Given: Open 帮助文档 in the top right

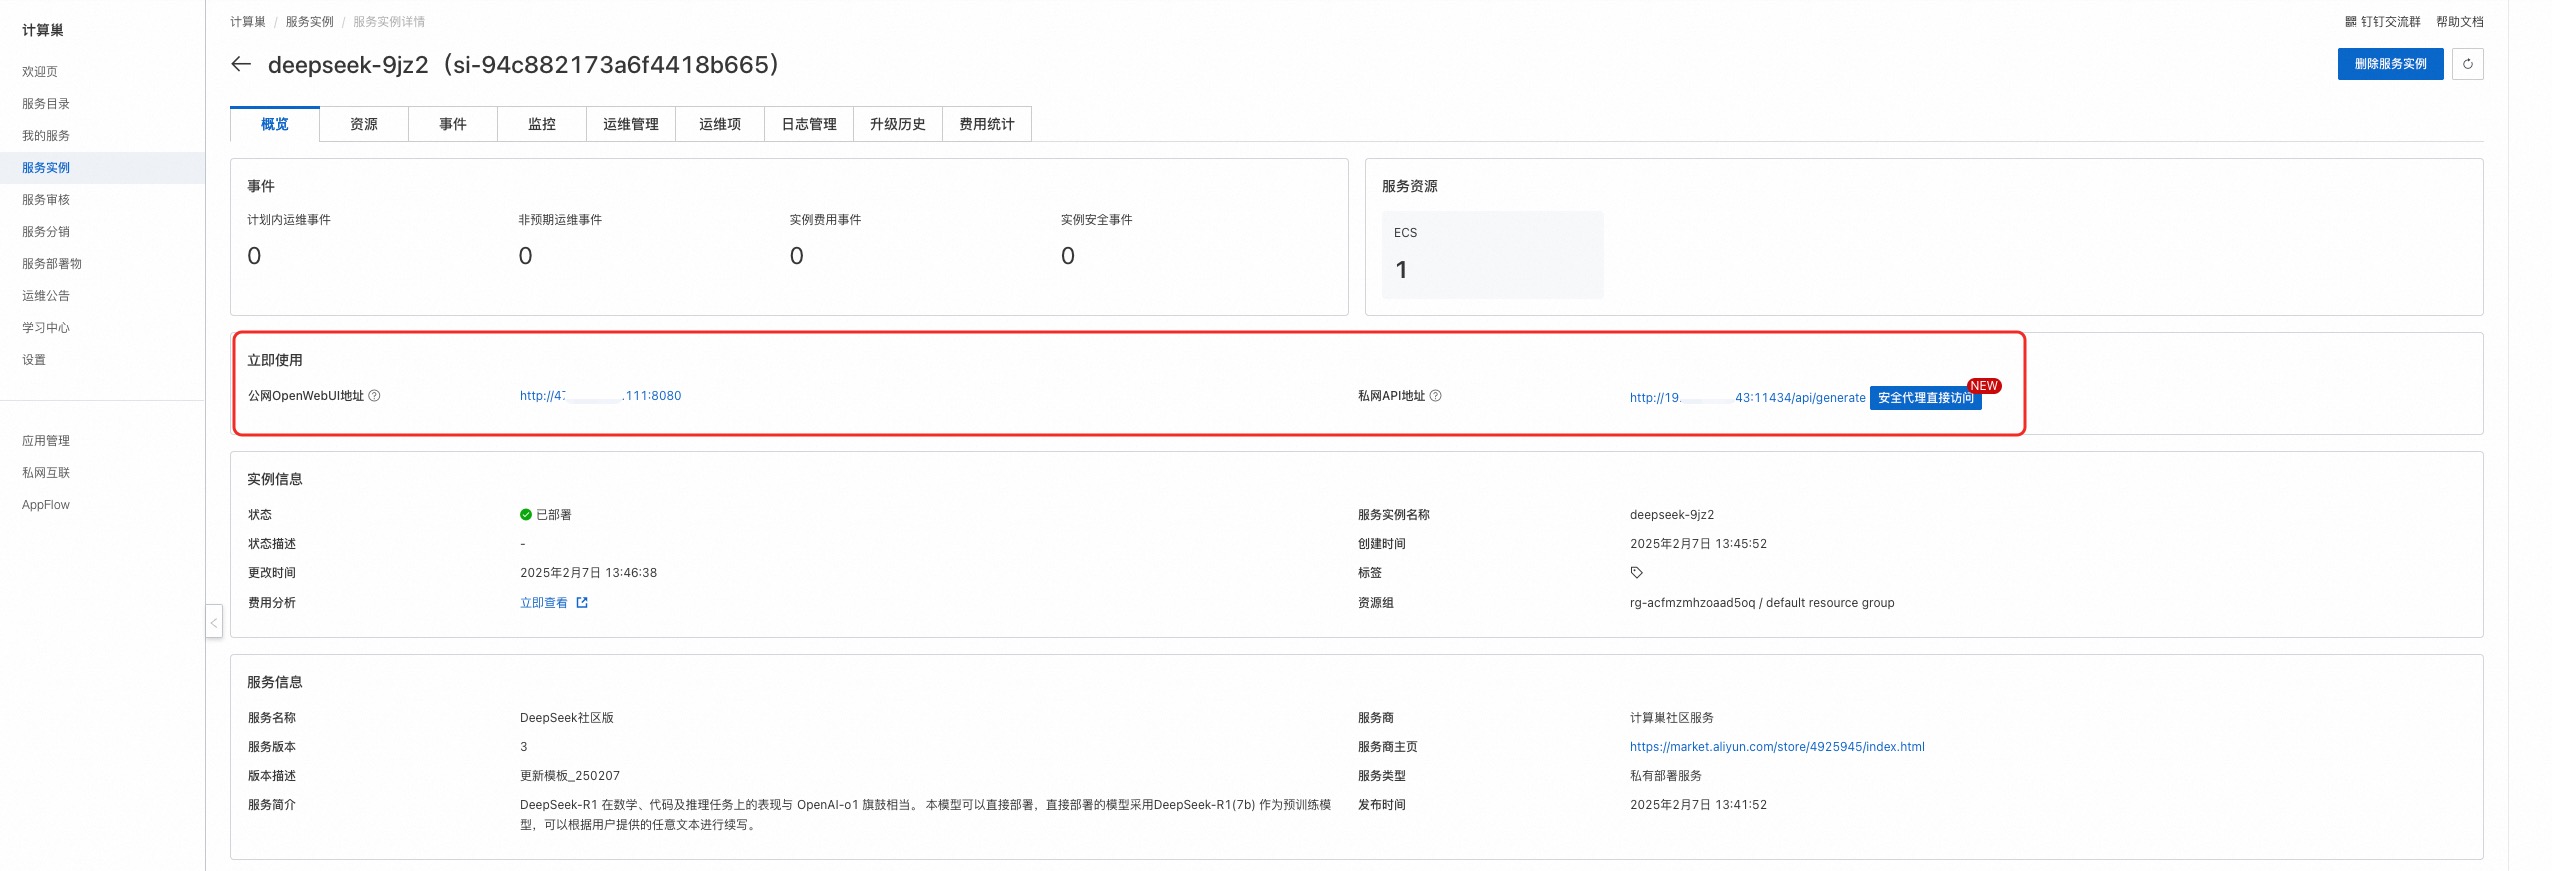Looking at the screenshot, I should 2459,22.
